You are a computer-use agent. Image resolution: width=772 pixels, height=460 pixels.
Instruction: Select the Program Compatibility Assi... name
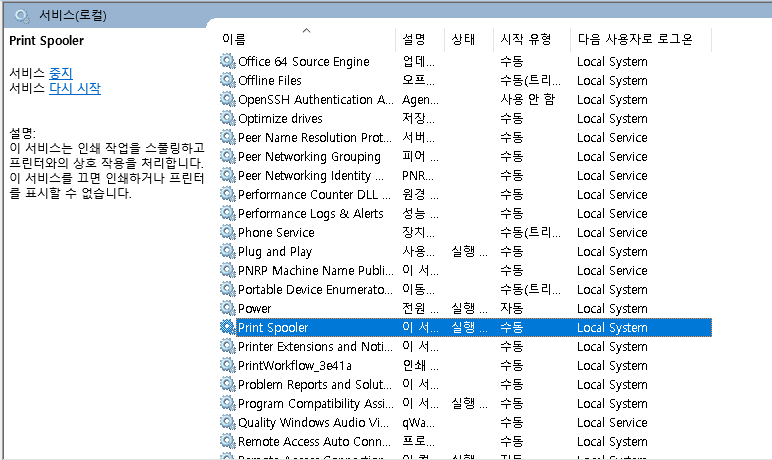pyautogui.click(x=316, y=404)
